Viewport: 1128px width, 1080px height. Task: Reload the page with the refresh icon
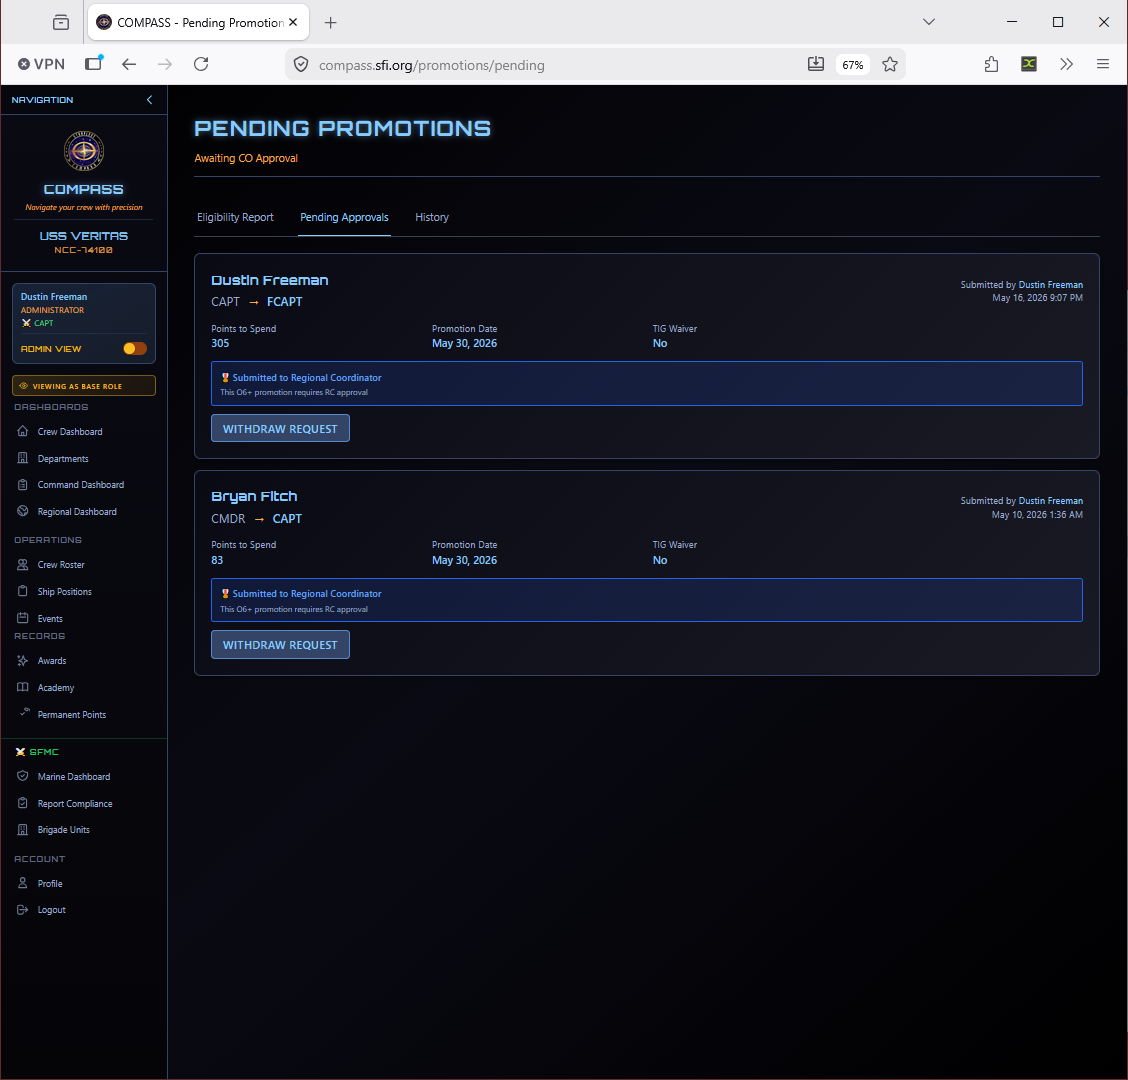201,64
